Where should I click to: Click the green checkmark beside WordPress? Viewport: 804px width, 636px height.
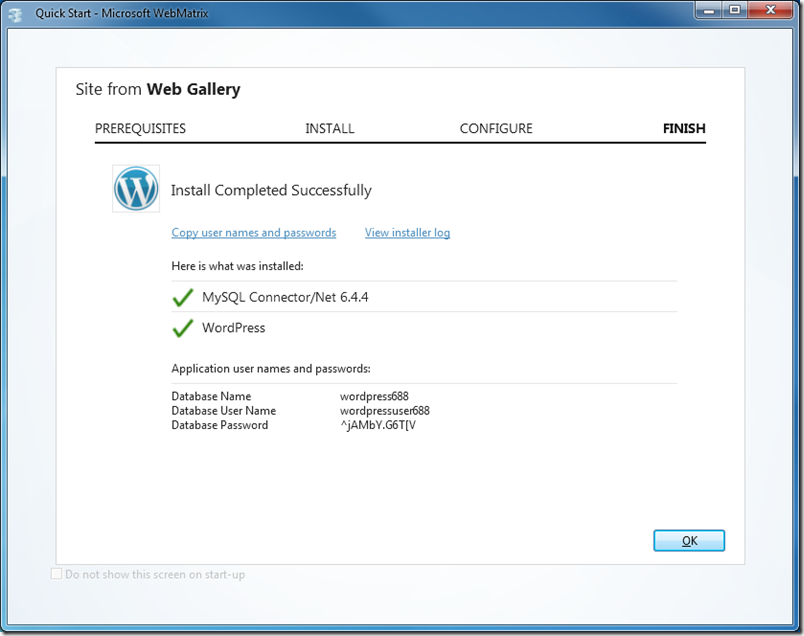(183, 328)
